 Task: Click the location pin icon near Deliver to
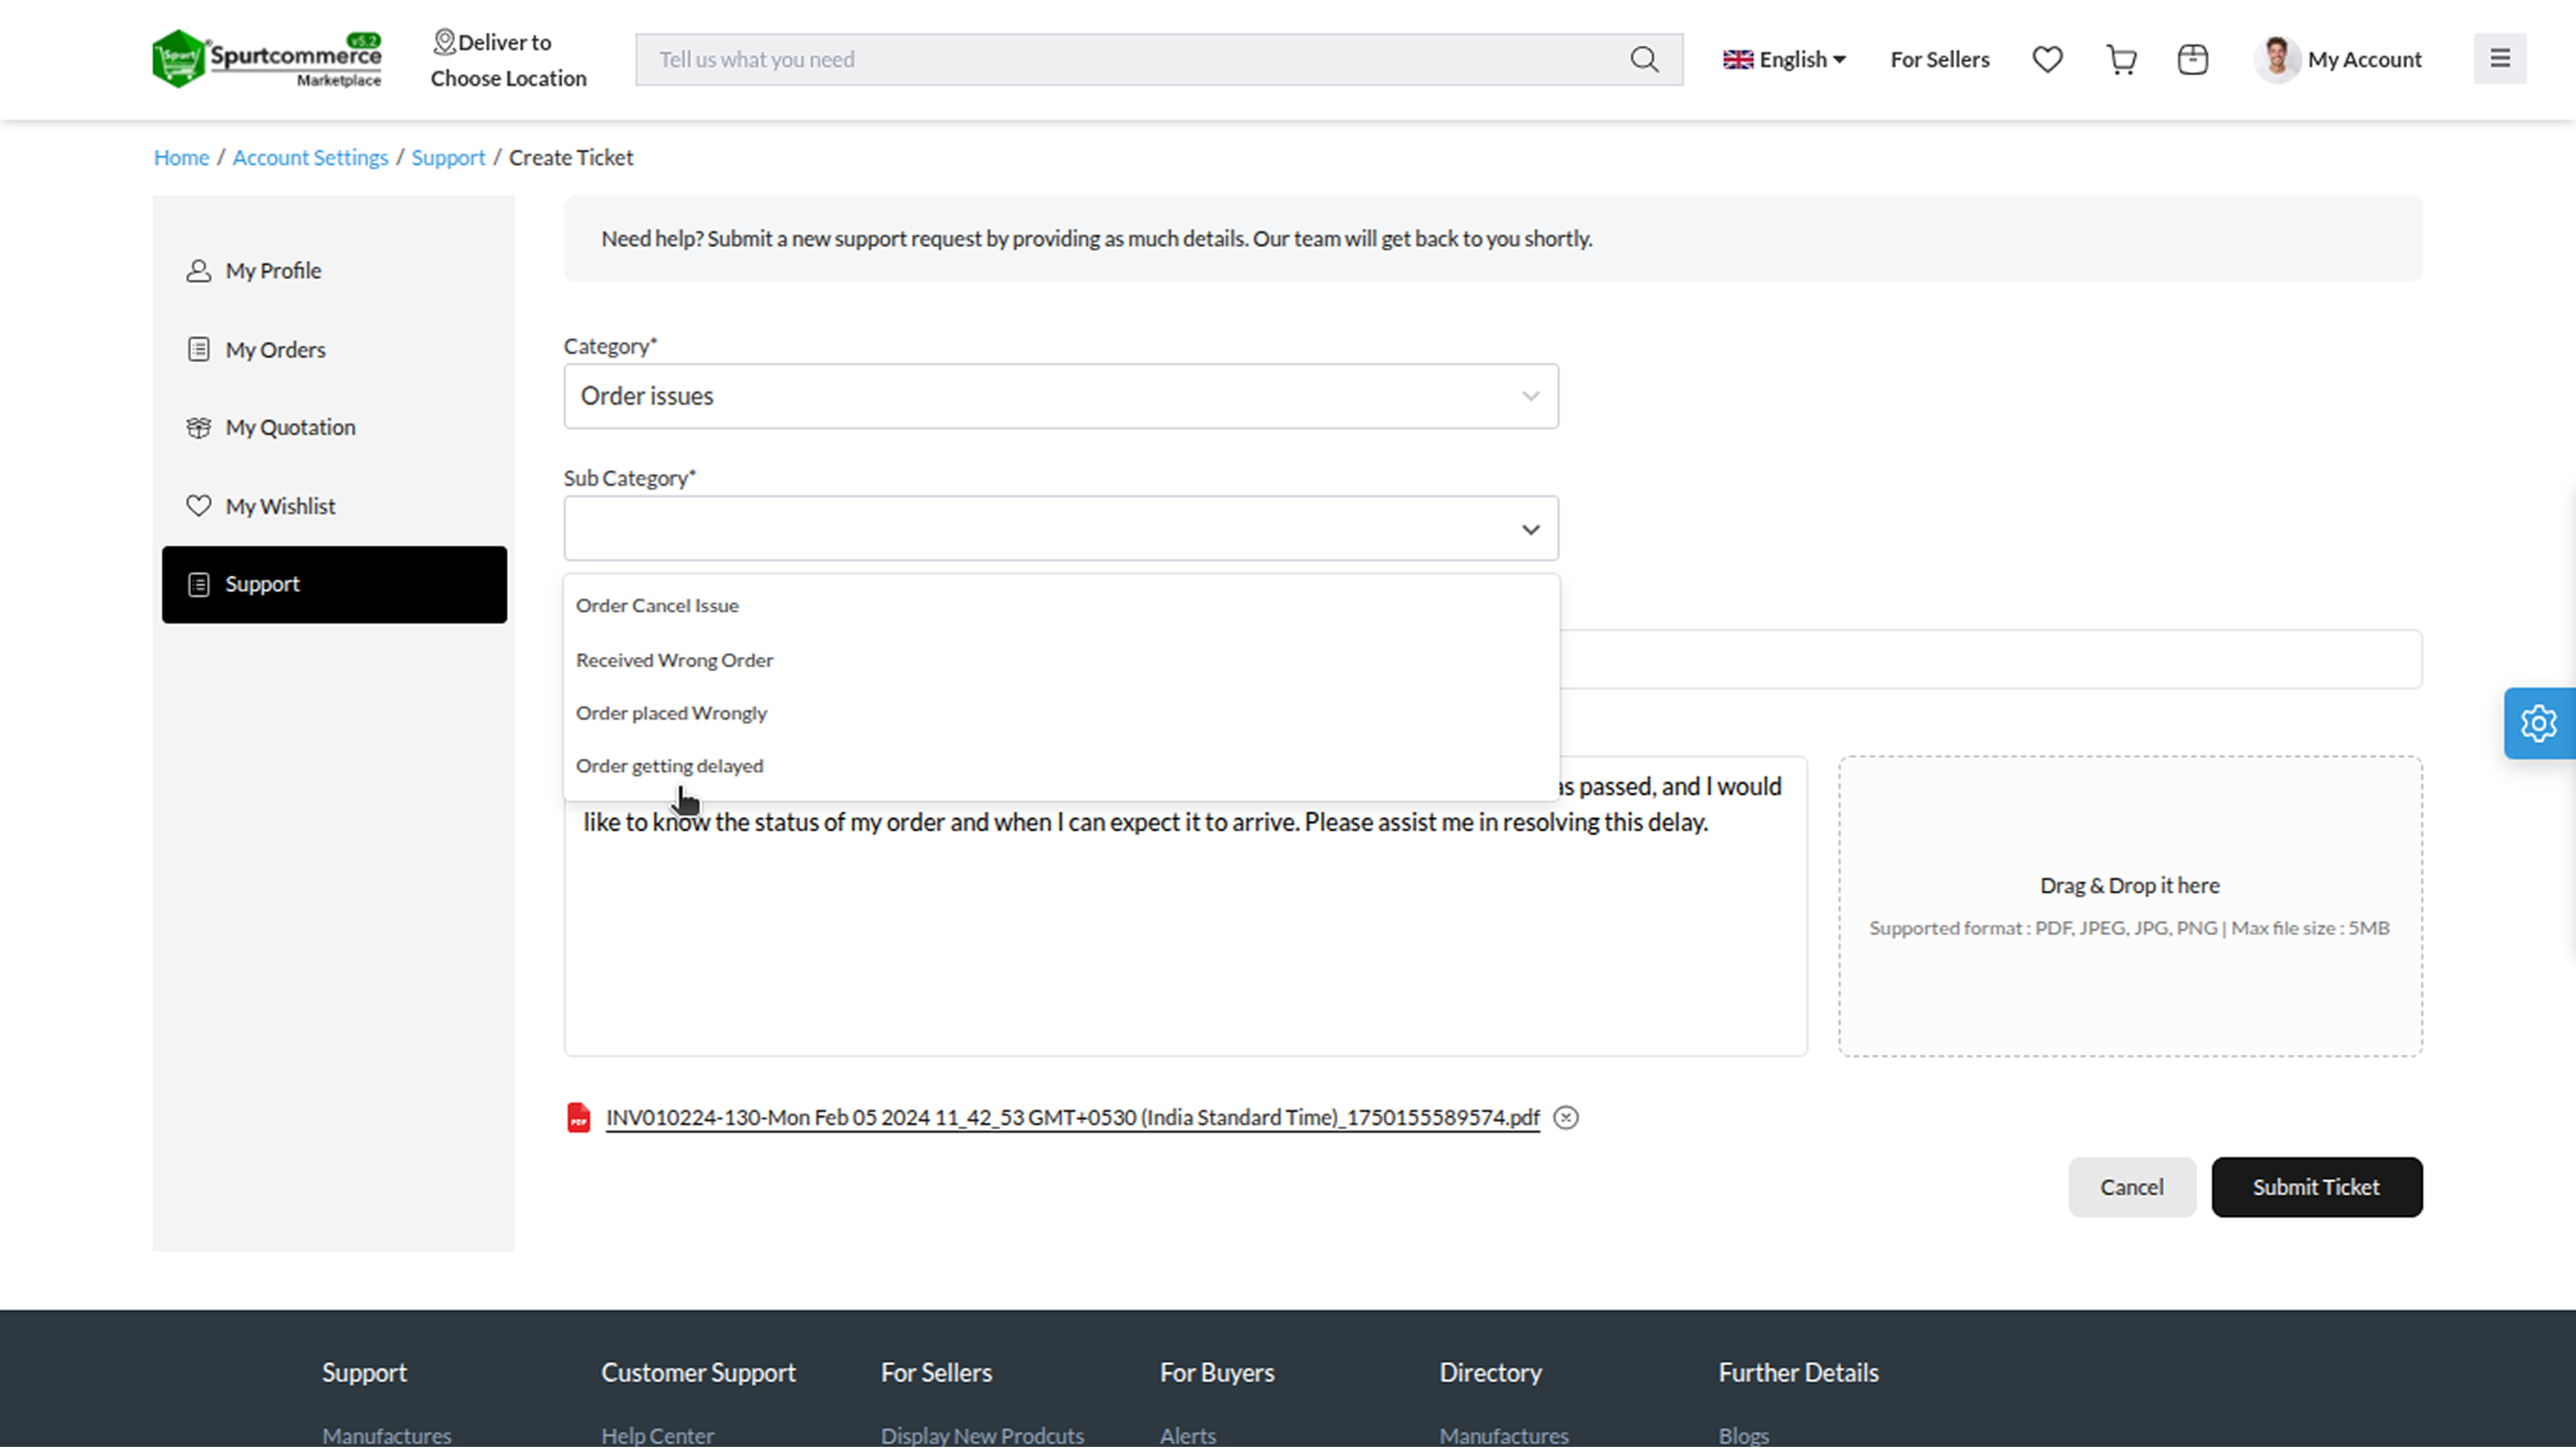point(444,42)
